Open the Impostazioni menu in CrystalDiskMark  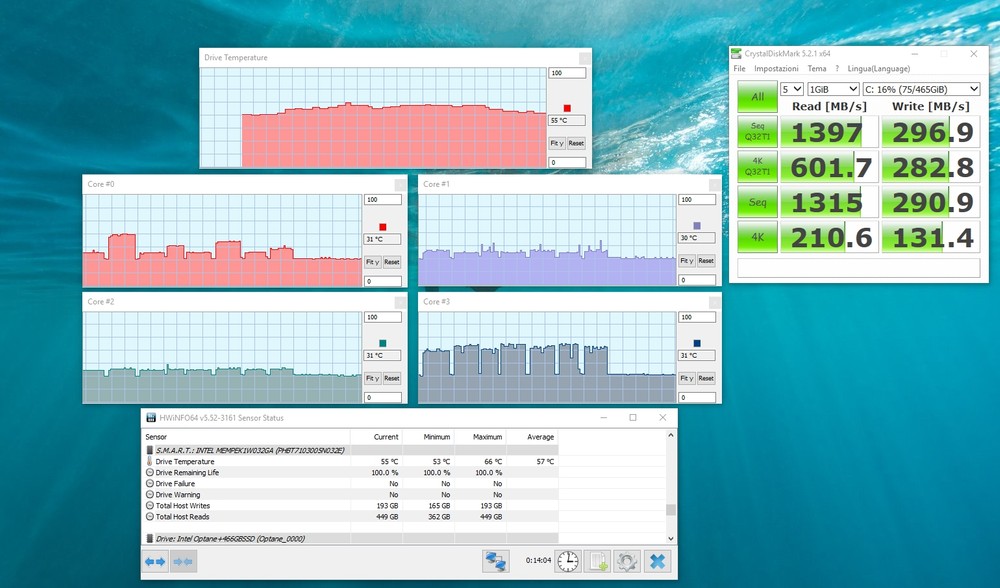tap(776, 69)
